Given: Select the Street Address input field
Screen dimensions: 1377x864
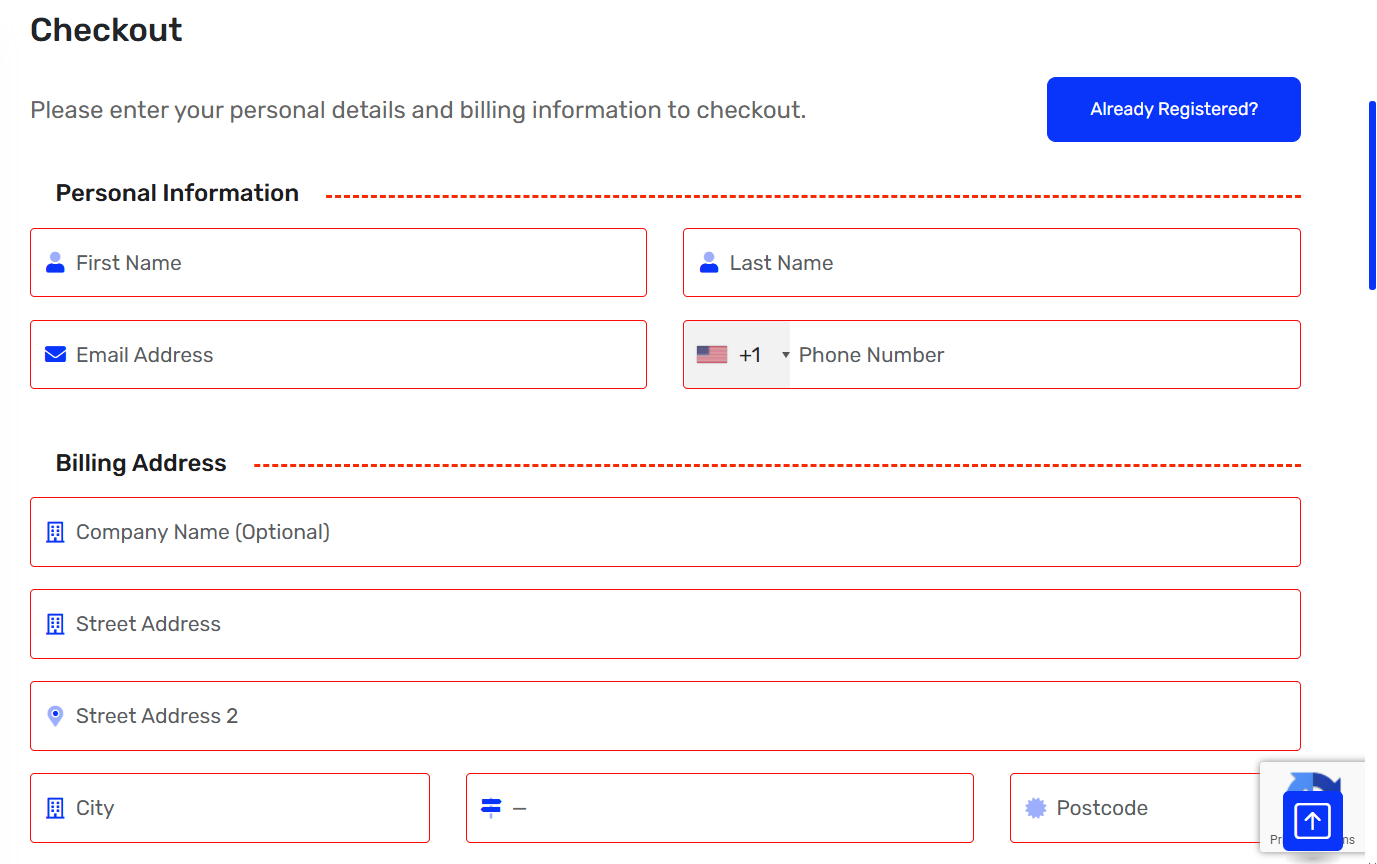Looking at the screenshot, I should (x=665, y=624).
